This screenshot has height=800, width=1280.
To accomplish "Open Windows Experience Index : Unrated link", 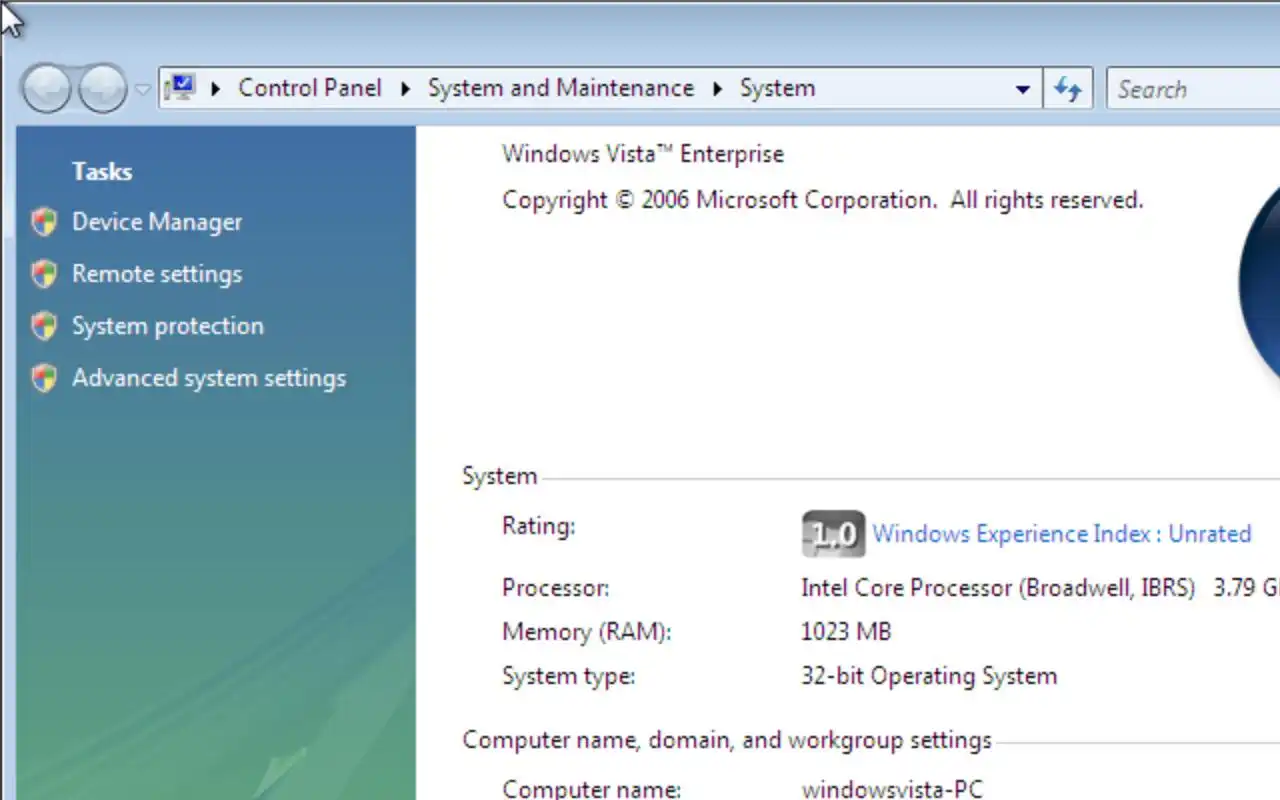I will point(1062,534).
